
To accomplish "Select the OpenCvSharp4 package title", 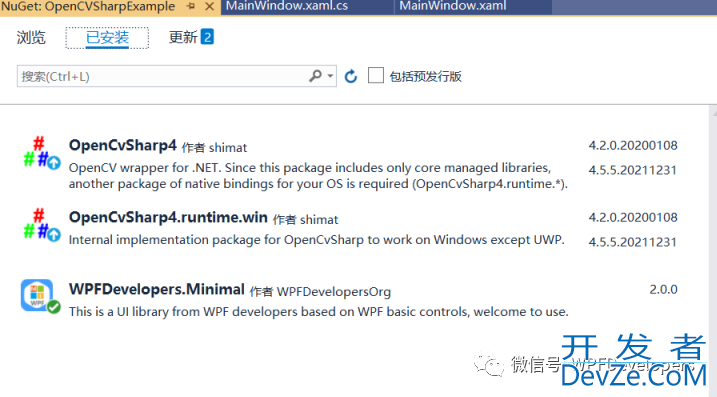I will tap(123, 145).
